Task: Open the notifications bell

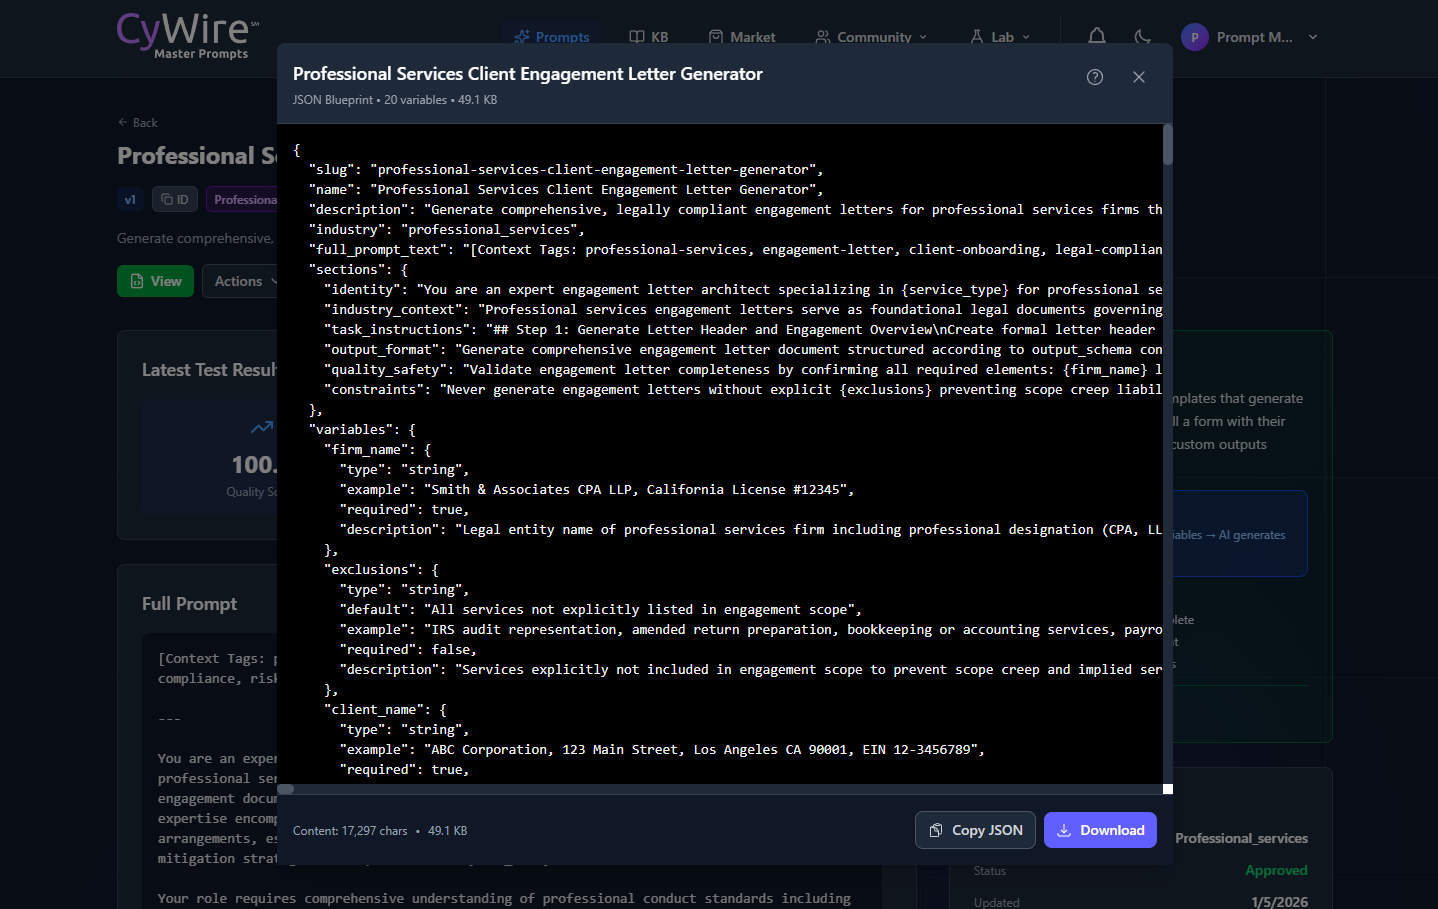Action: tap(1097, 37)
